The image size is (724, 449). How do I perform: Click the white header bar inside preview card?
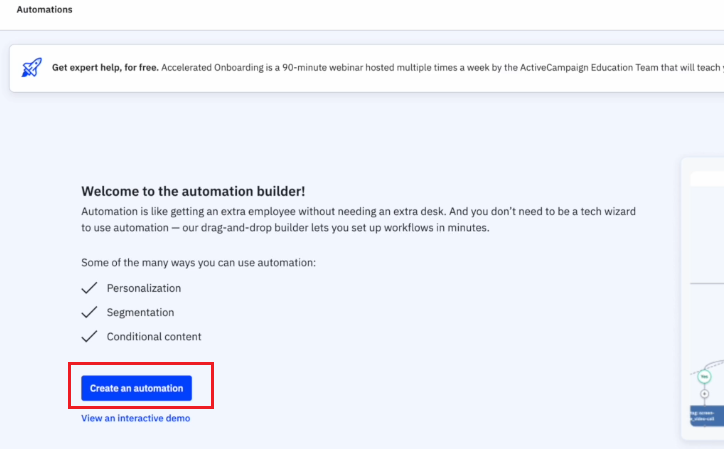pyautogui.click(x=707, y=179)
